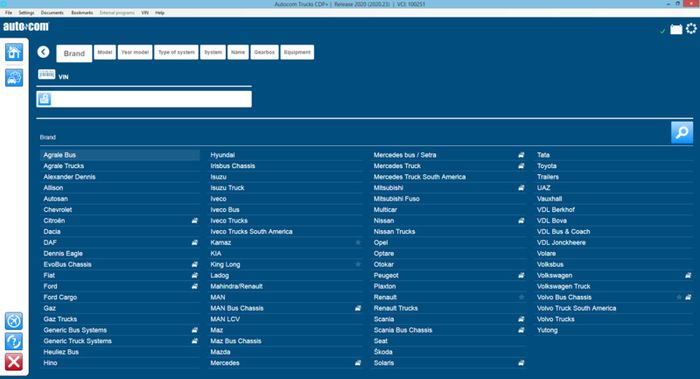Click the truck icon on EvoBus Chassis row

click(195, 264)
